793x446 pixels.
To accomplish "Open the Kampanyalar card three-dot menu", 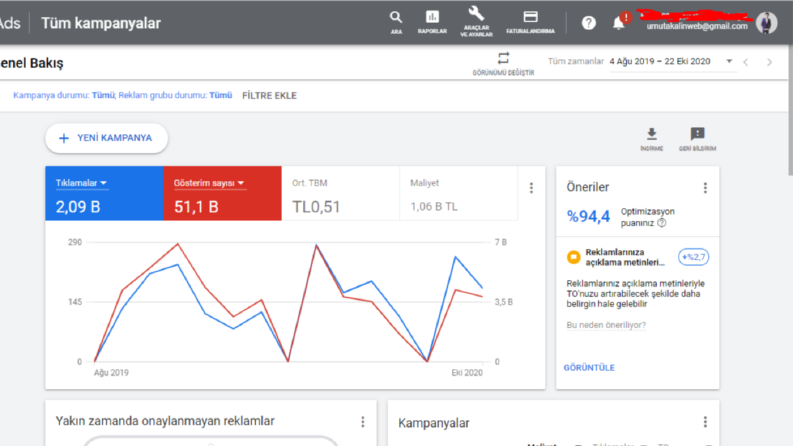I will point(705,422).
